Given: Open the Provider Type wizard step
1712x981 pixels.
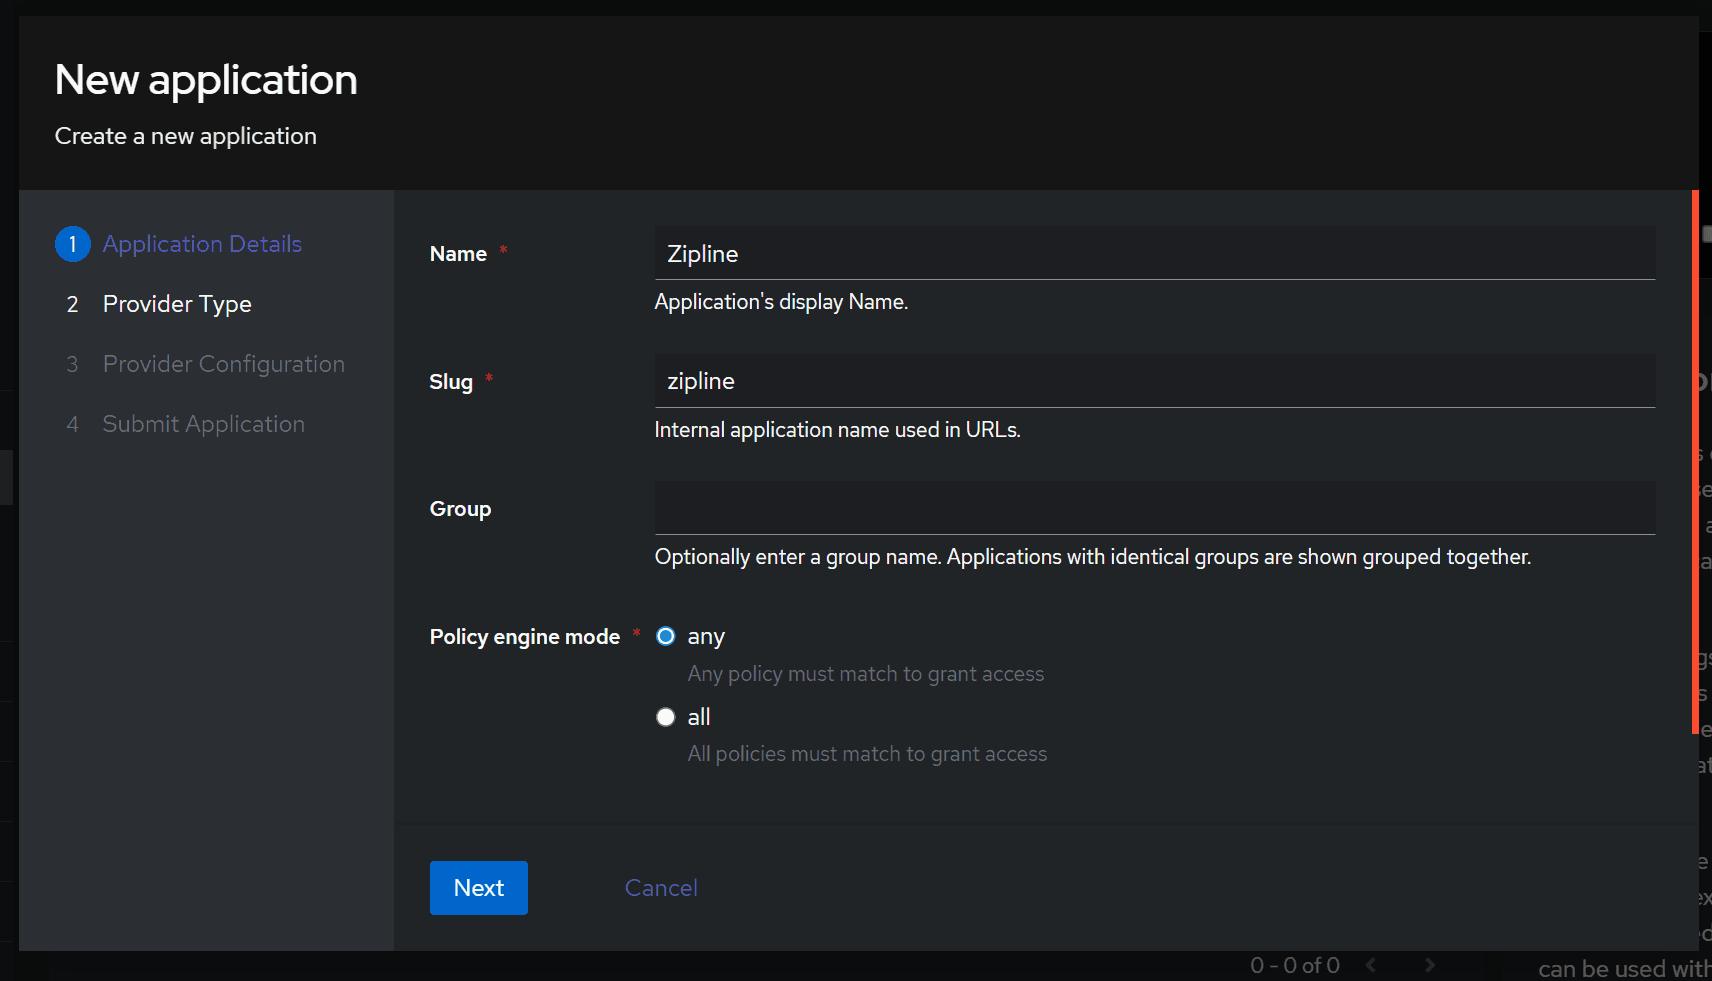Looking at the screenshot, I should (177, 304).
